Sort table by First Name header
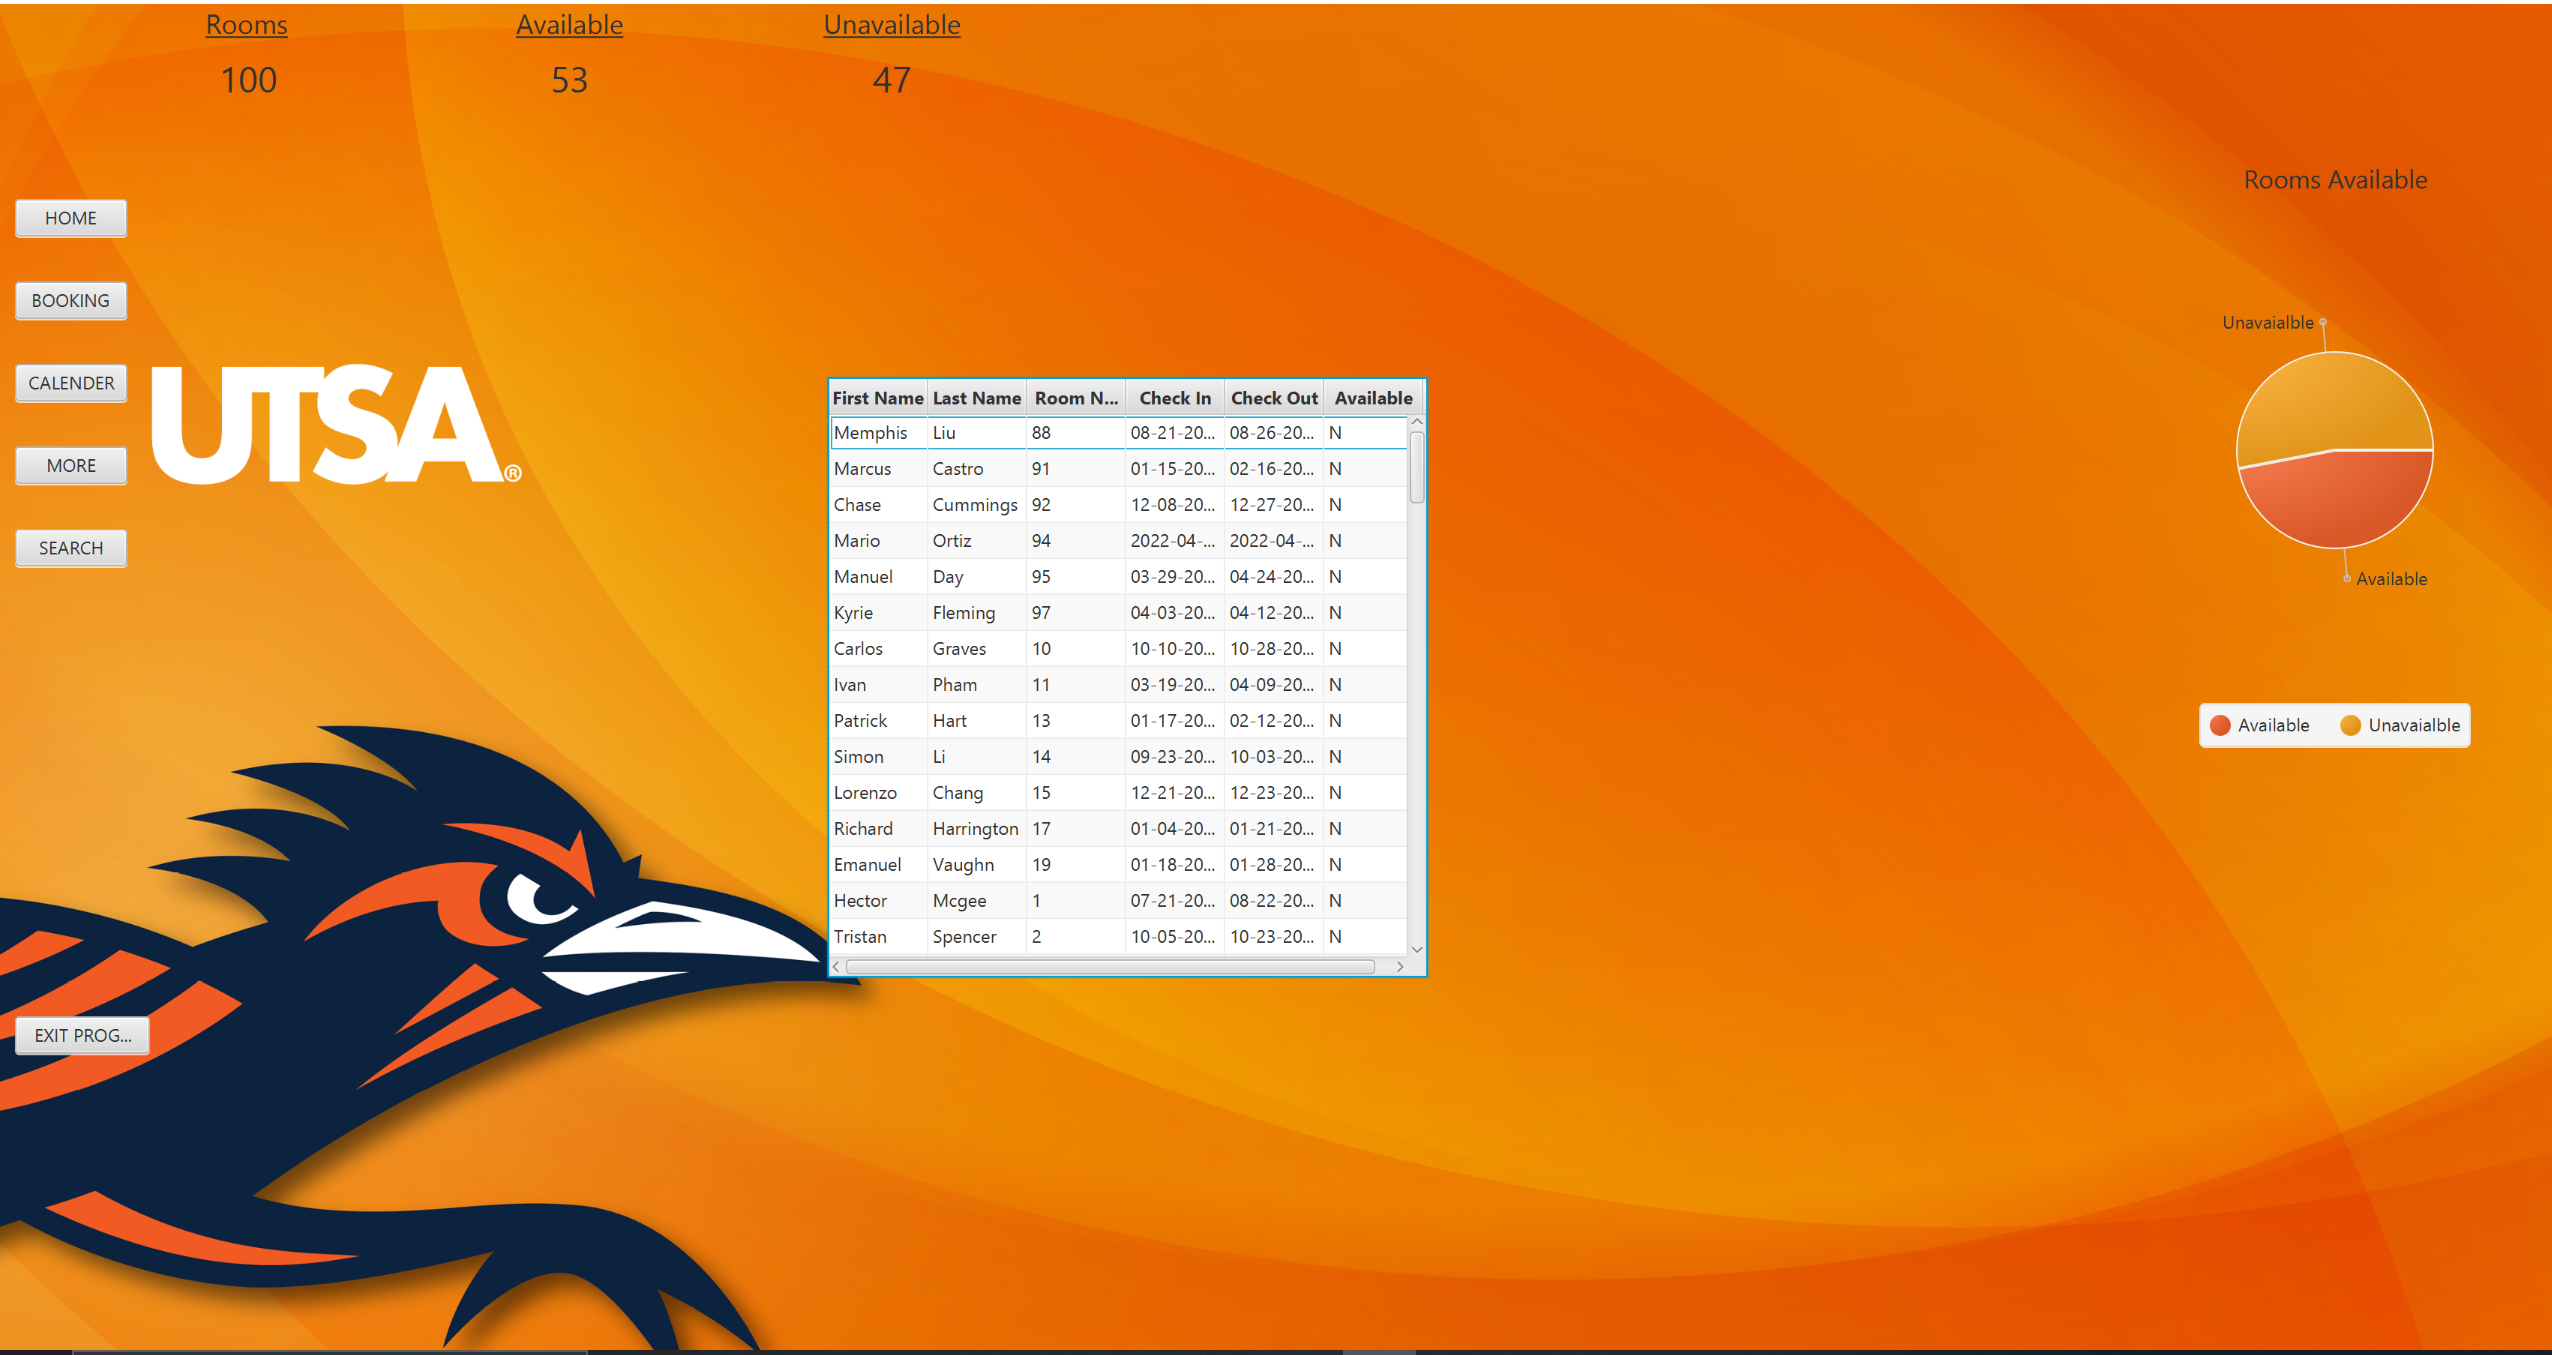Image resolution: width=2552 pixels, height=1355 pixels. (x=877, y=398)
